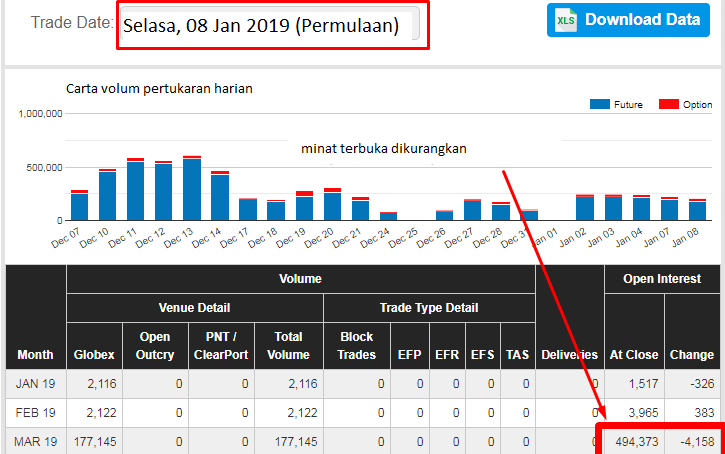This screenshot has width=725, height=454.
Task: Click the At Close column header
Action: [634, 354]
